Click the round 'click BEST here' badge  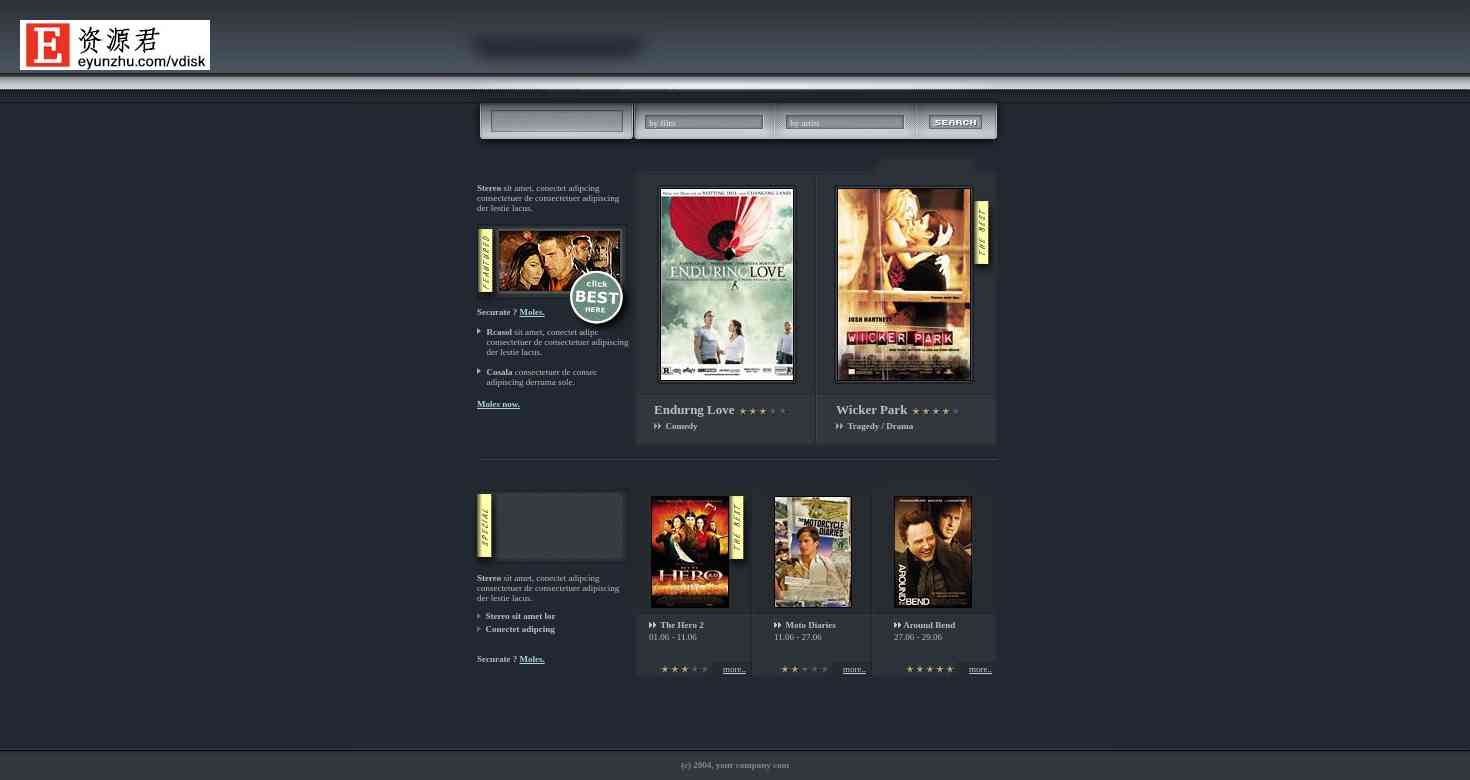pyautogui.click(x=596, y=297)
